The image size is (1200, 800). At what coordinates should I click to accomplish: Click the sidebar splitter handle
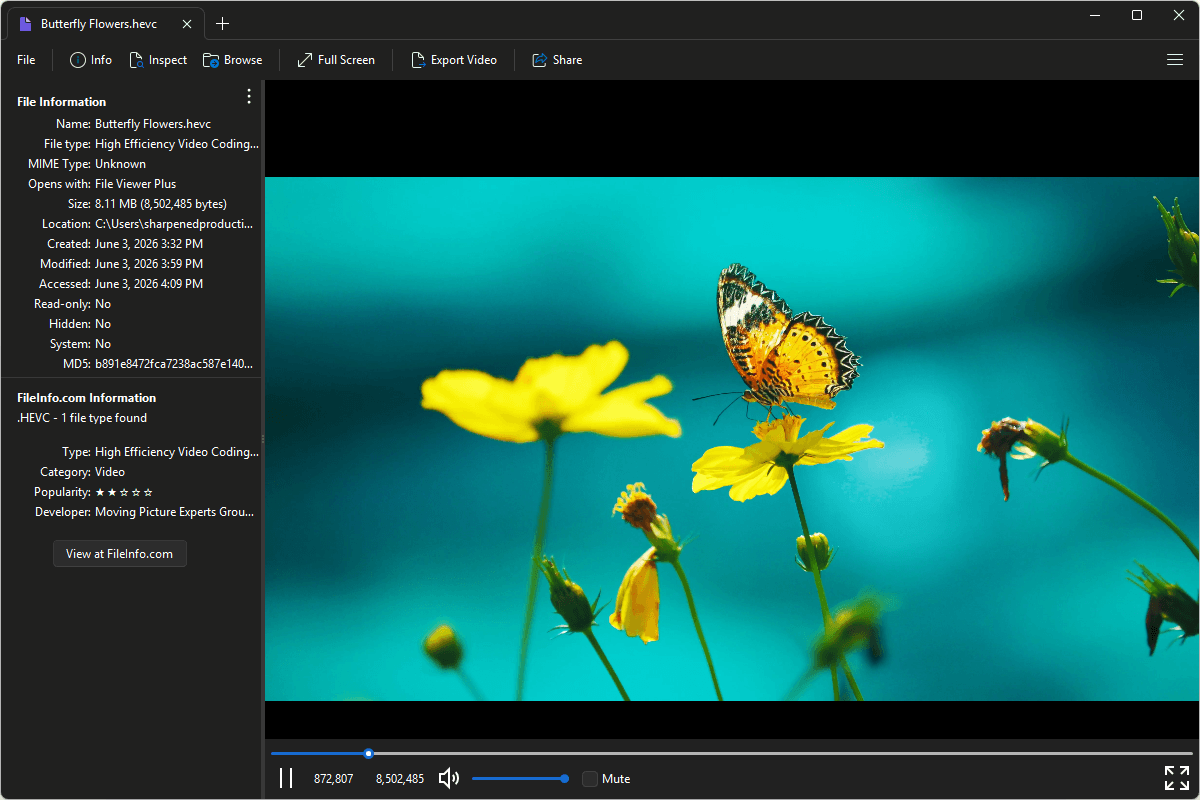pos(263,439)
